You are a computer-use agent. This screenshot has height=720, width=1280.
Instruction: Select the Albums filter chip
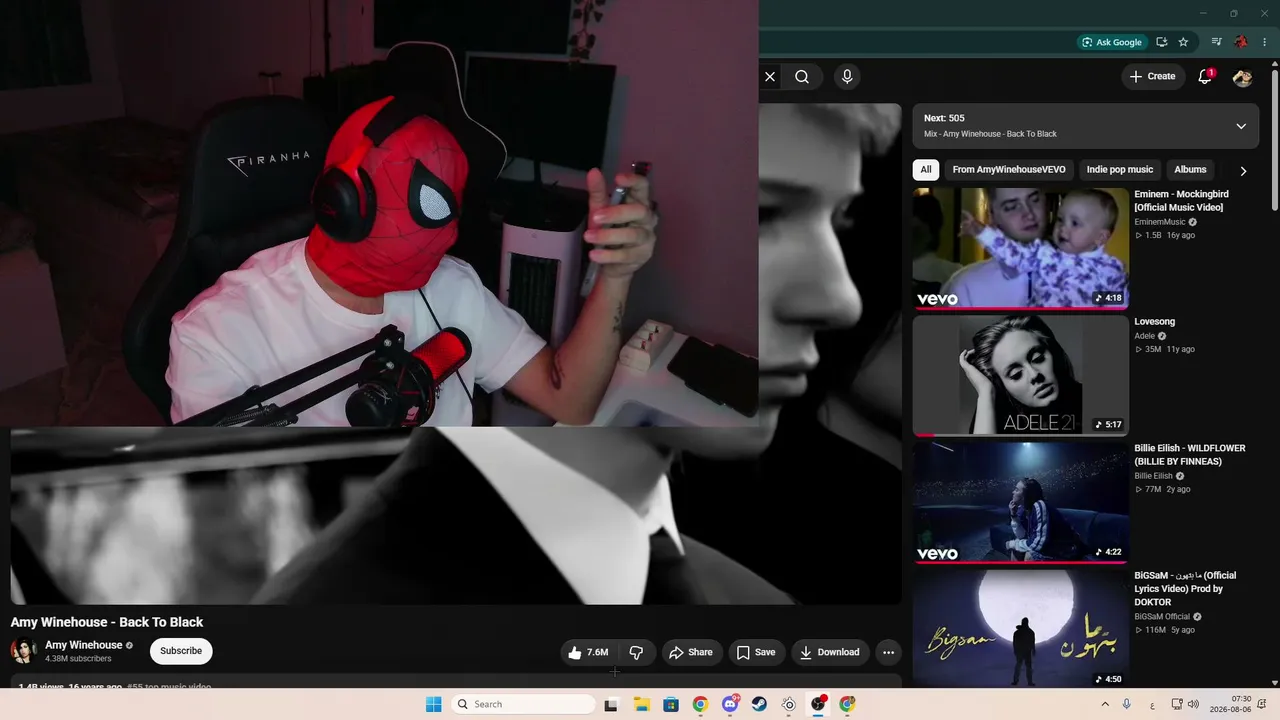click(x=1190, y=170)
